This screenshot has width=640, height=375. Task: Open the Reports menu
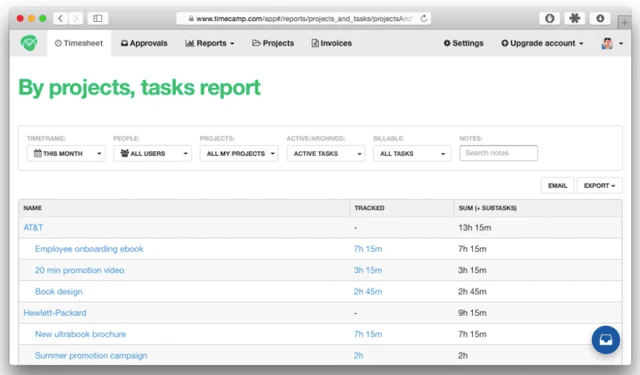pos(210,43)
